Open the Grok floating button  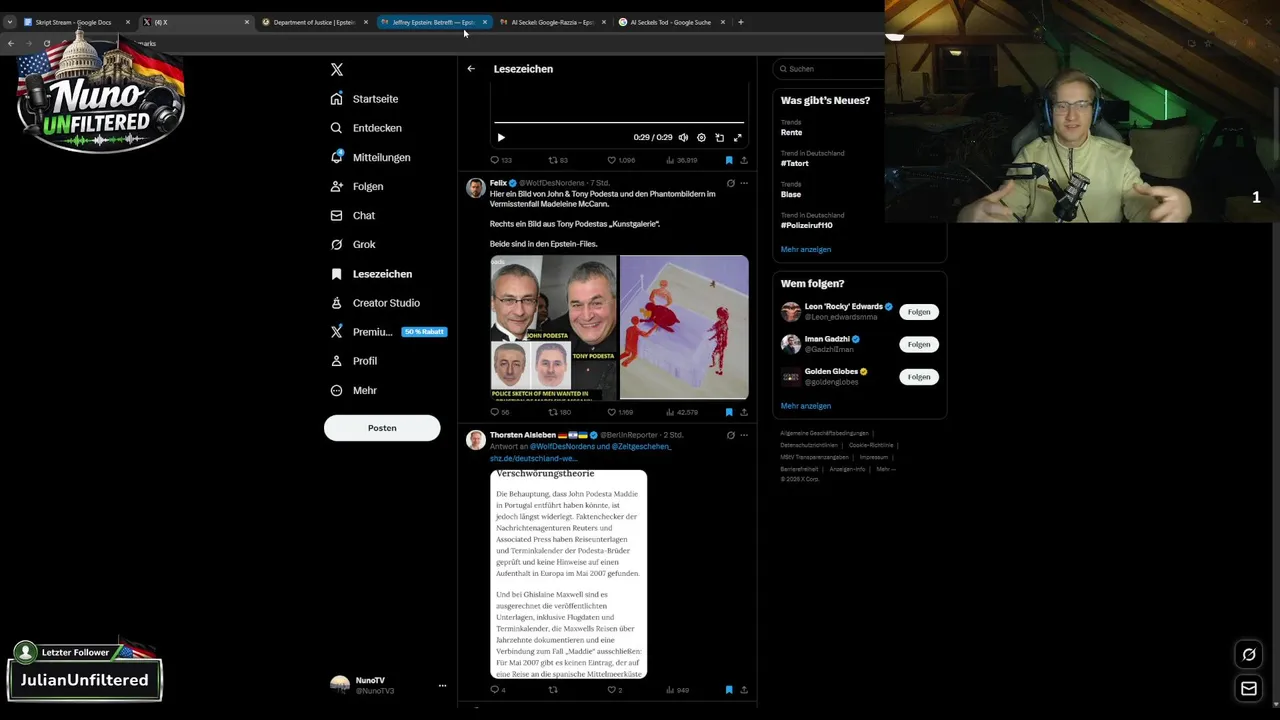pyautogui.click(x=1249, y=655)
